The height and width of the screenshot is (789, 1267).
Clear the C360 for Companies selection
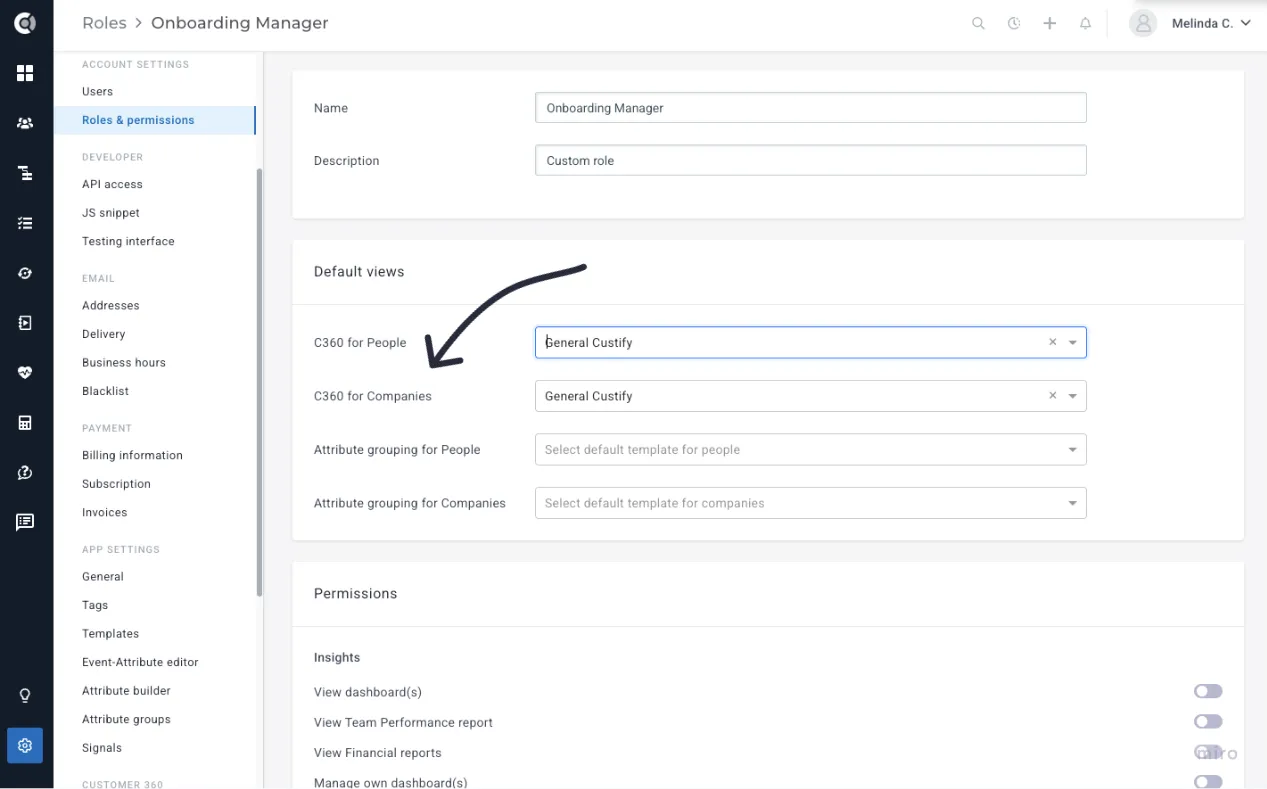coord(1052,396)
